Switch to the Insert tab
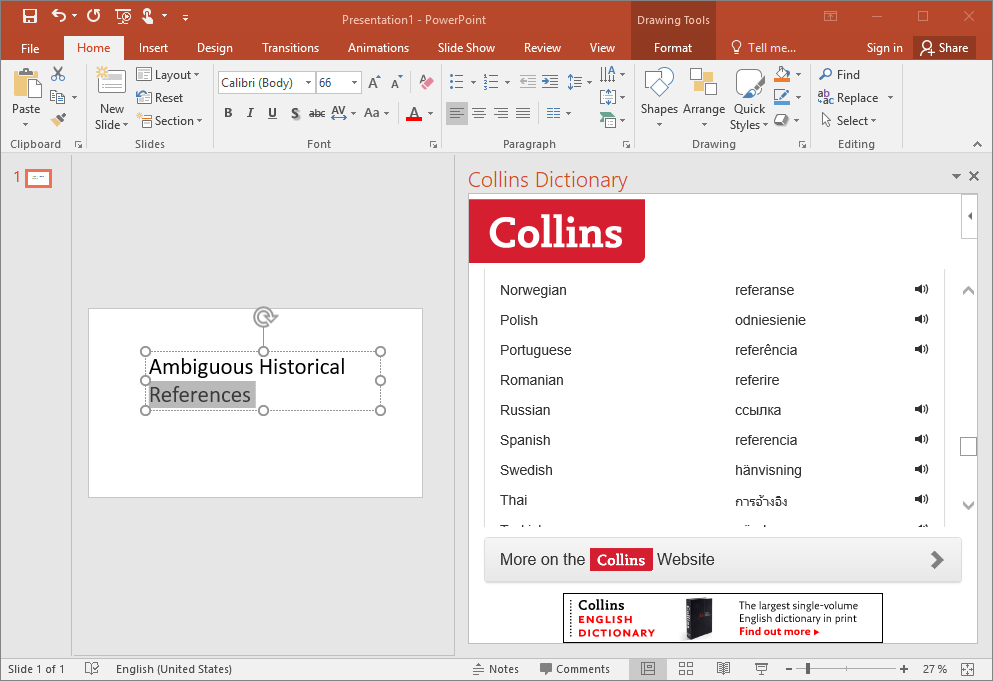The image size is (993, 681). click(153, 48)
